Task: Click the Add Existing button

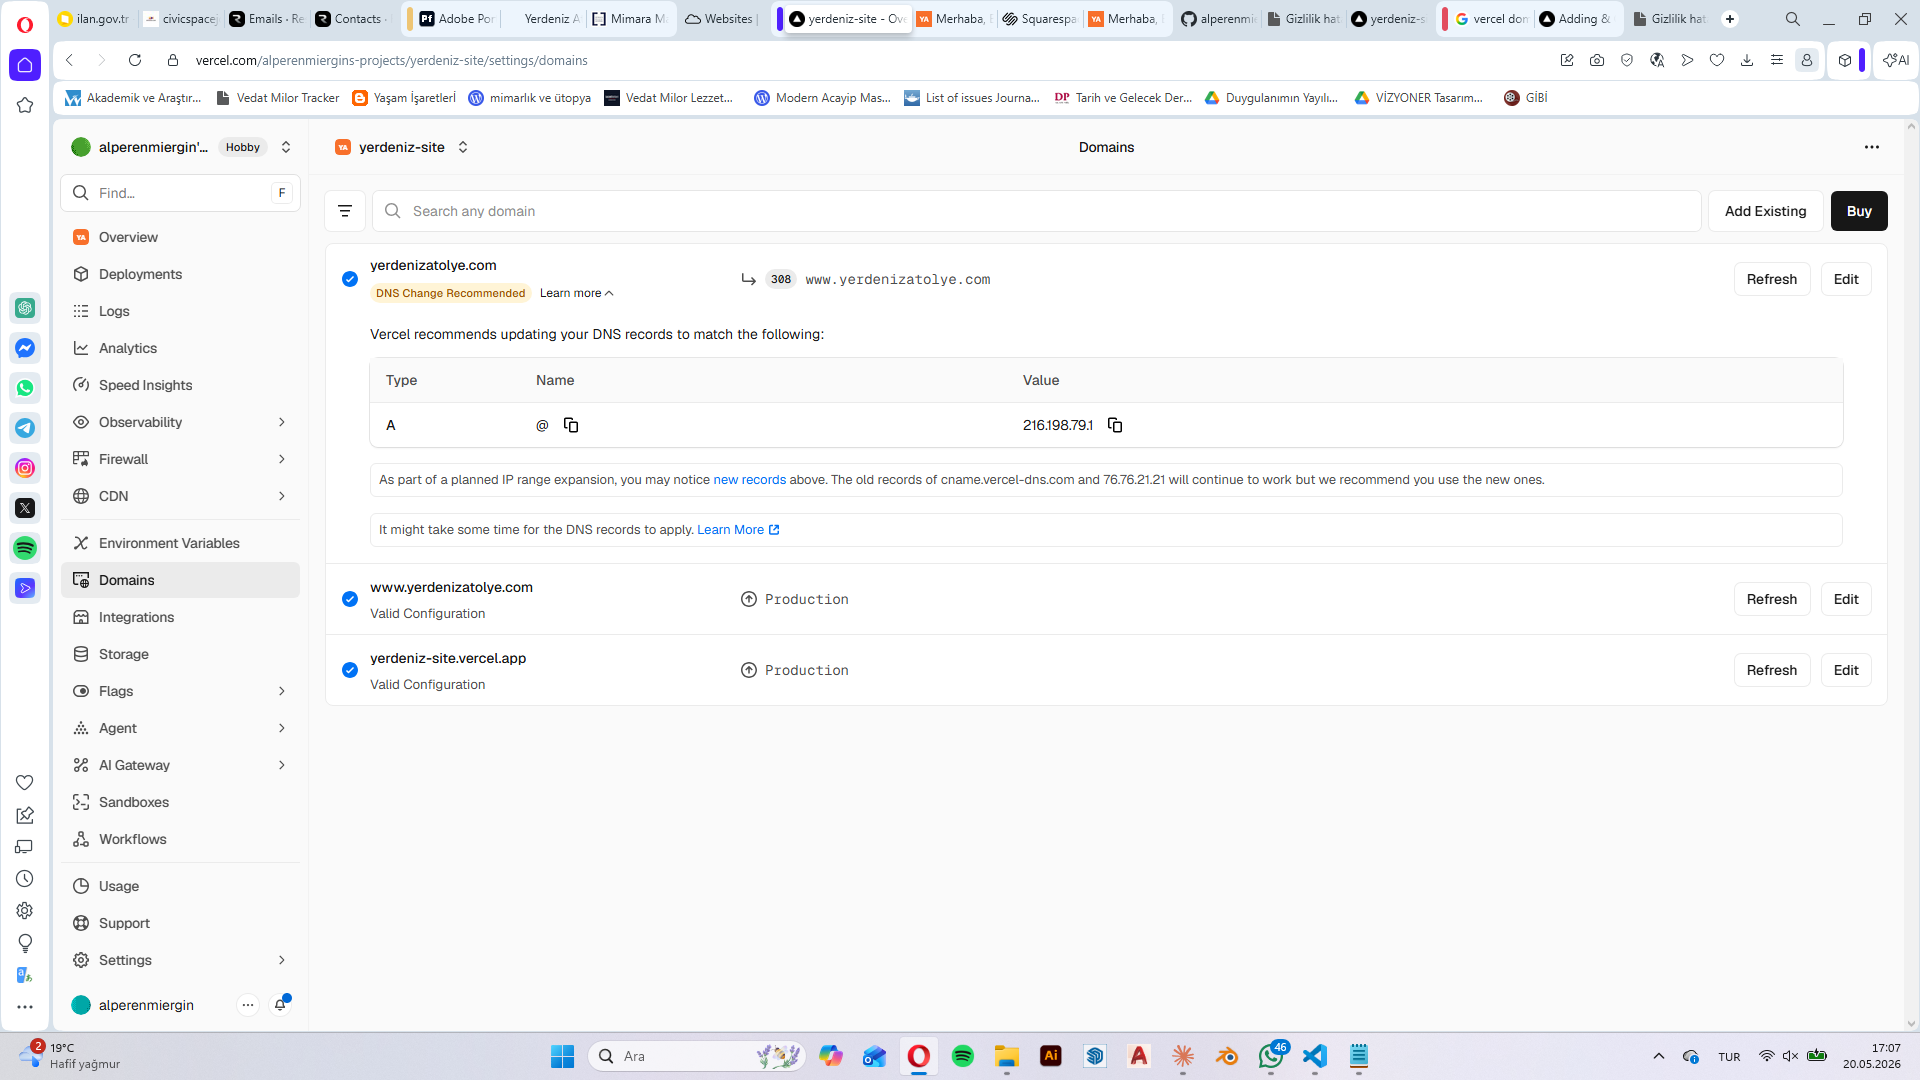Action: 1765,211
